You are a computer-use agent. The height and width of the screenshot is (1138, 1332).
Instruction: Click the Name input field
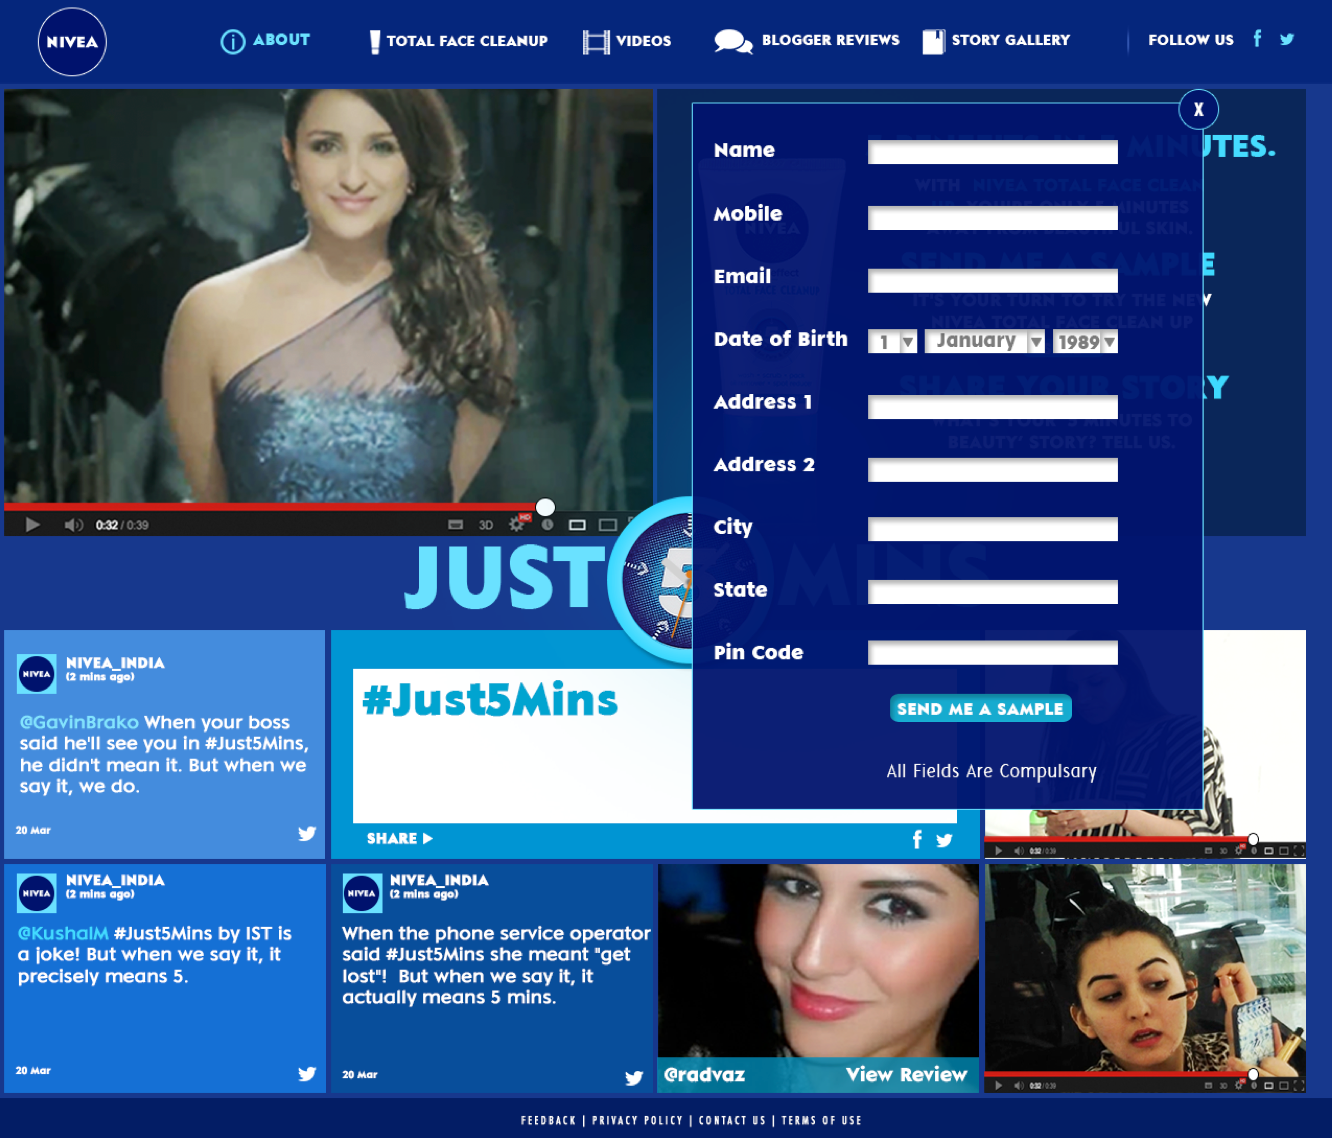pos(993,152)
